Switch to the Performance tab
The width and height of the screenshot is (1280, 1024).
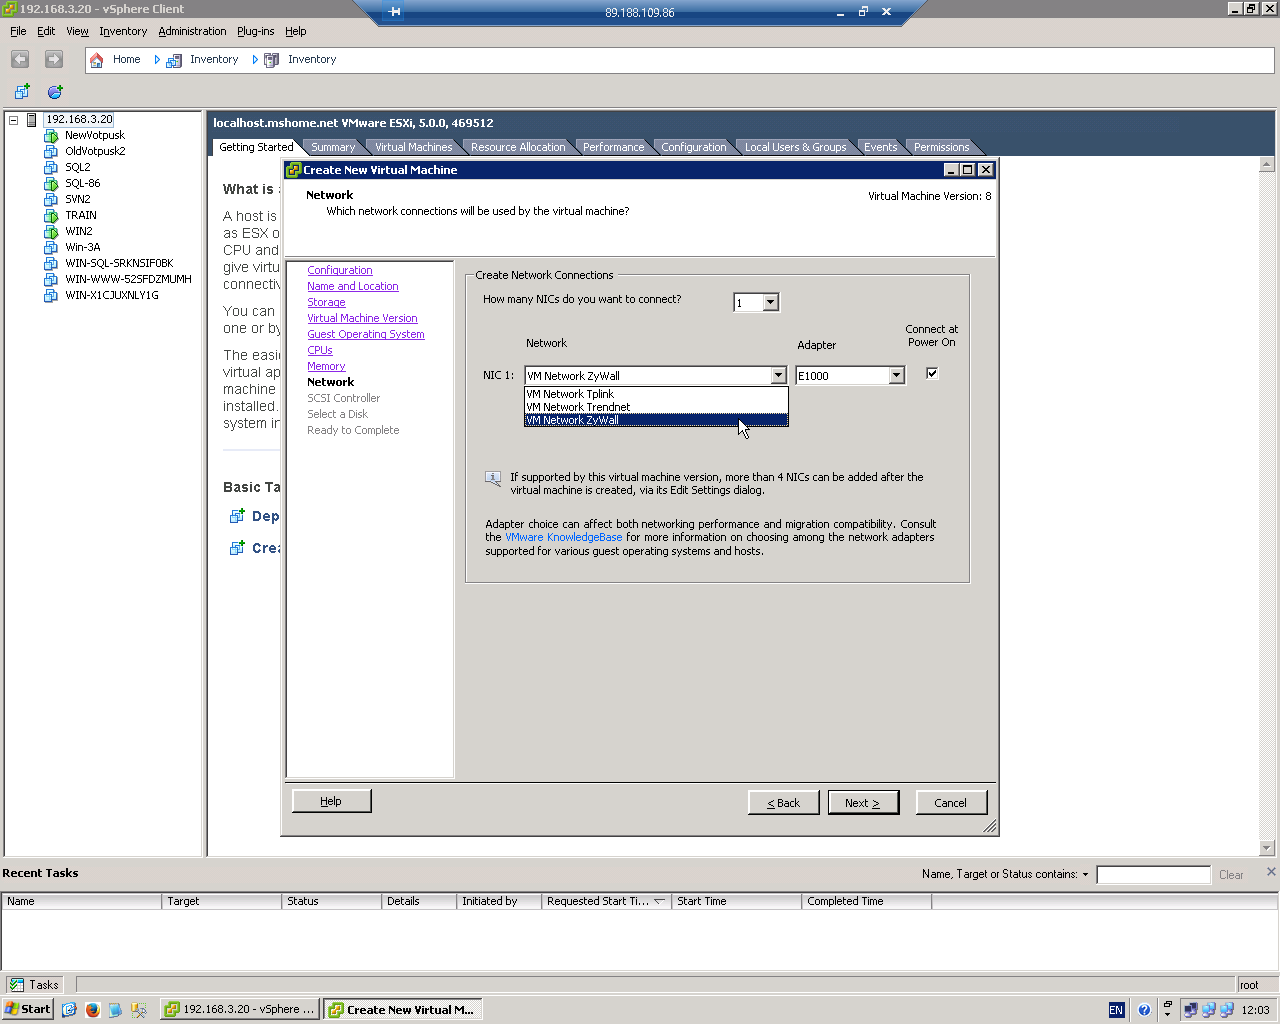[614, 147]
